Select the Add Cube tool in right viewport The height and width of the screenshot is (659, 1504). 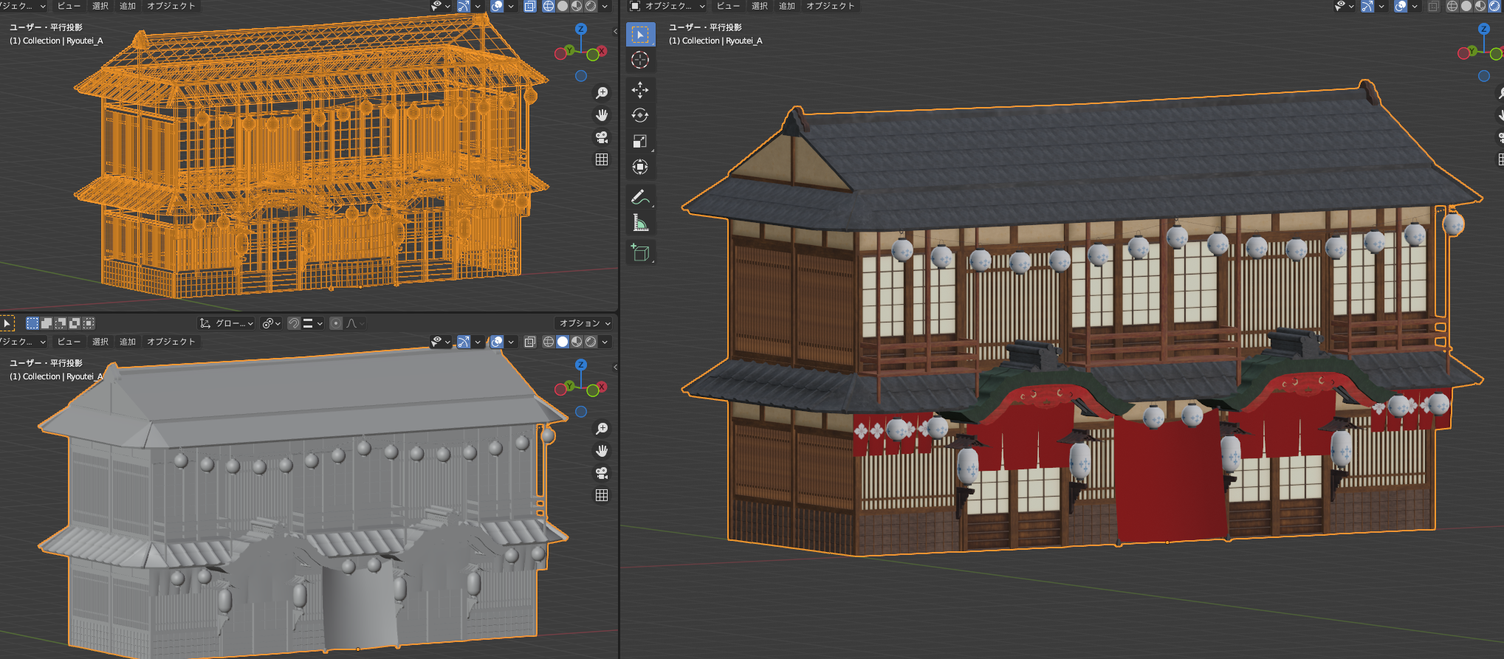click(x=640, y=253)
